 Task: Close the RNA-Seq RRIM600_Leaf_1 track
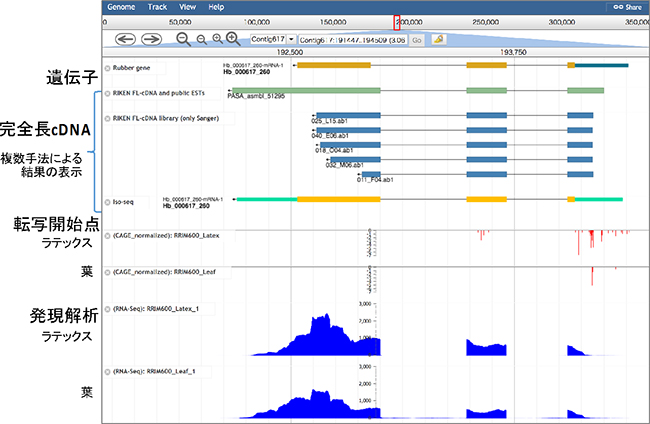pyautogui.click(x=107, y=371)
